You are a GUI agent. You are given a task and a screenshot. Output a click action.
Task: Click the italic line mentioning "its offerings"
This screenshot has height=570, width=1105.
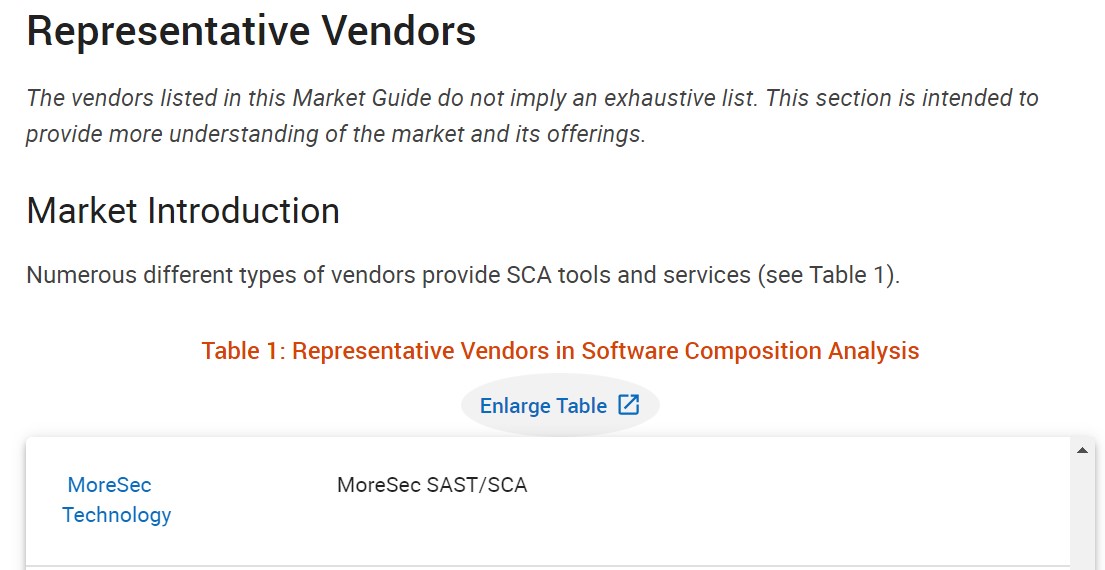click(x=335, y=134)
